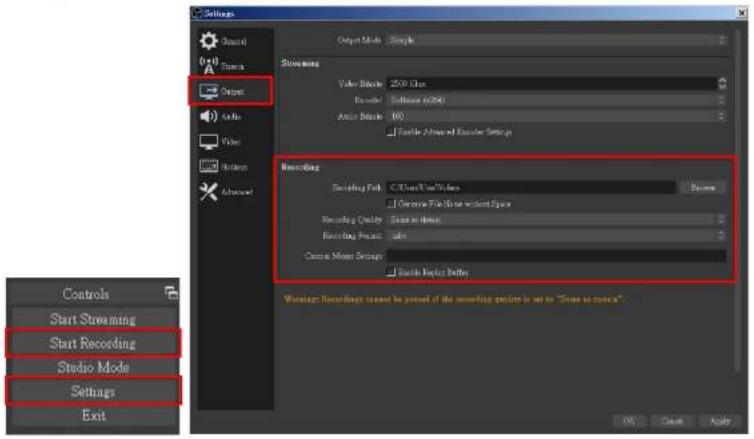754x439 pixels.
Task: Click the Controls panel title
Action: (x=86, y=294)
